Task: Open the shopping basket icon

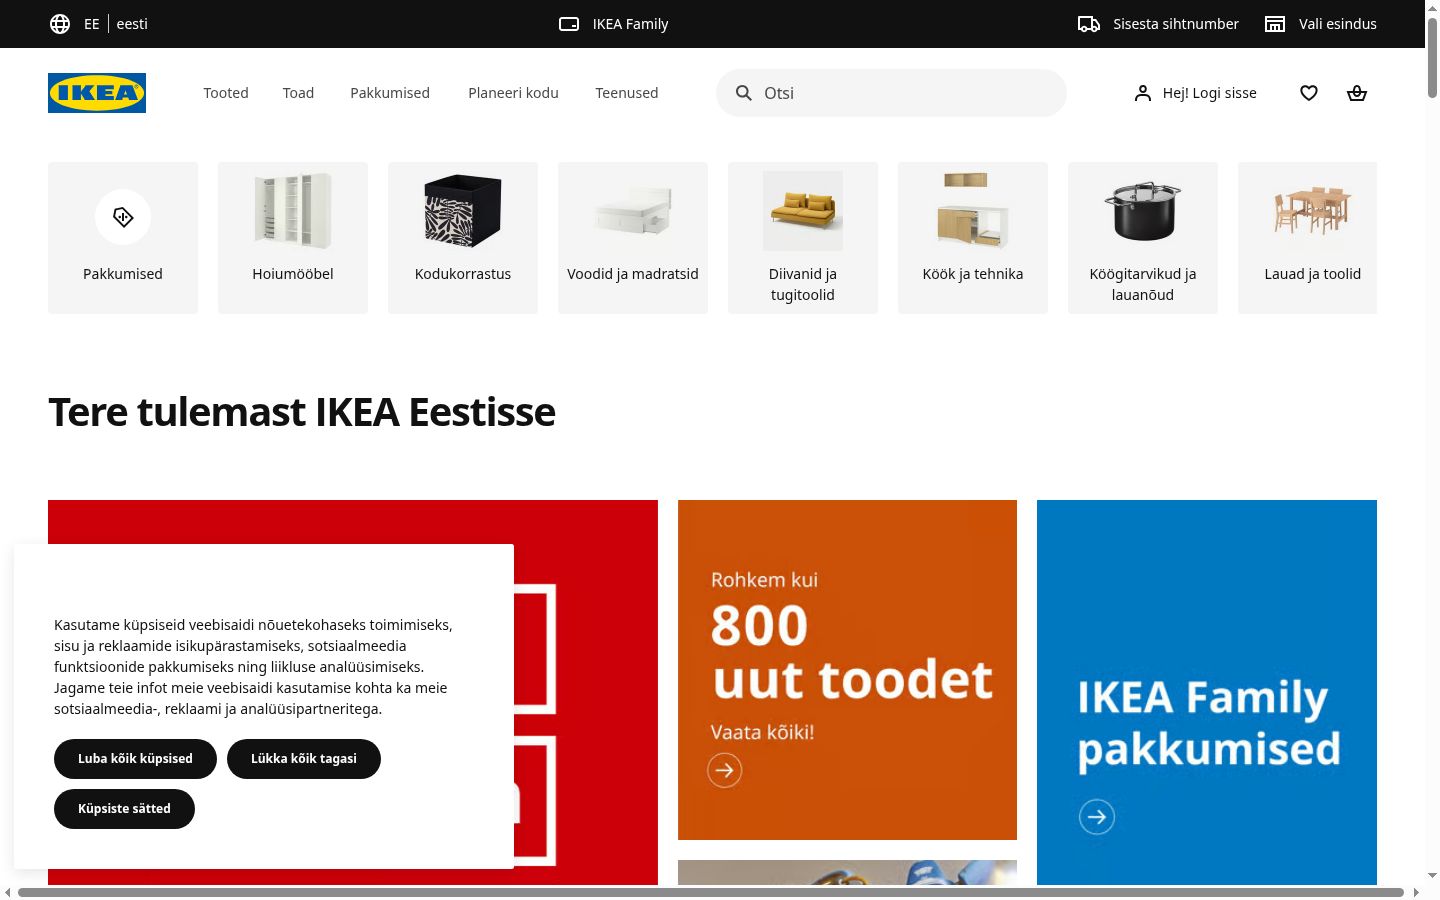Action: tap(1357, 93)
